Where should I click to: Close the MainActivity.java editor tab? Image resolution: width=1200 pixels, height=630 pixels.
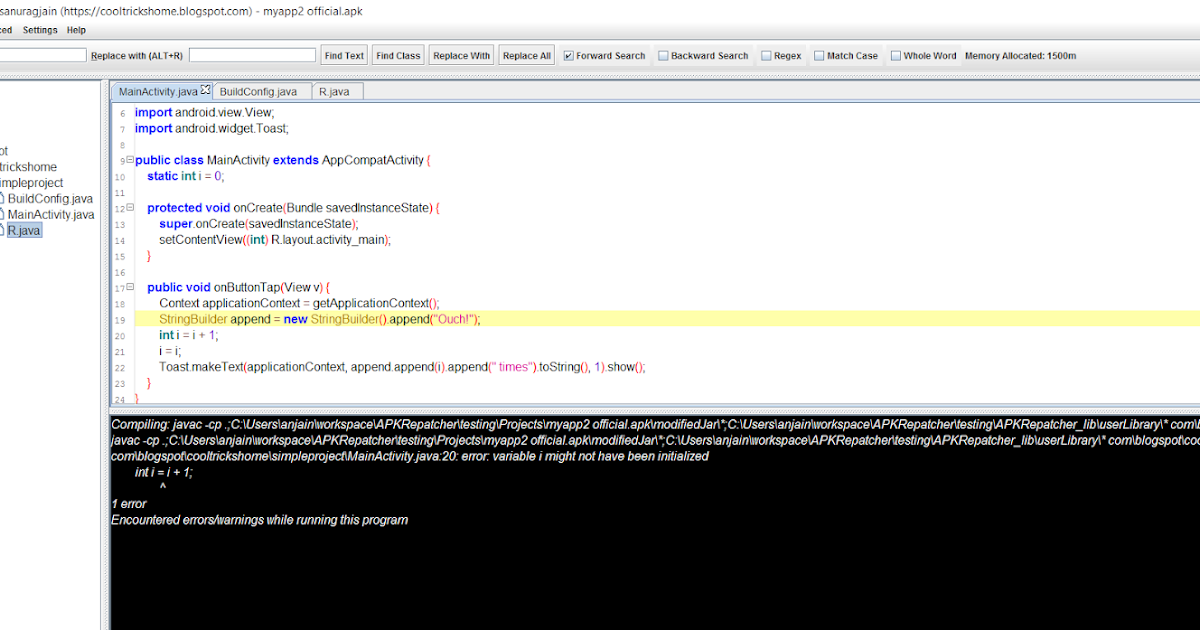tap(203, 89)
